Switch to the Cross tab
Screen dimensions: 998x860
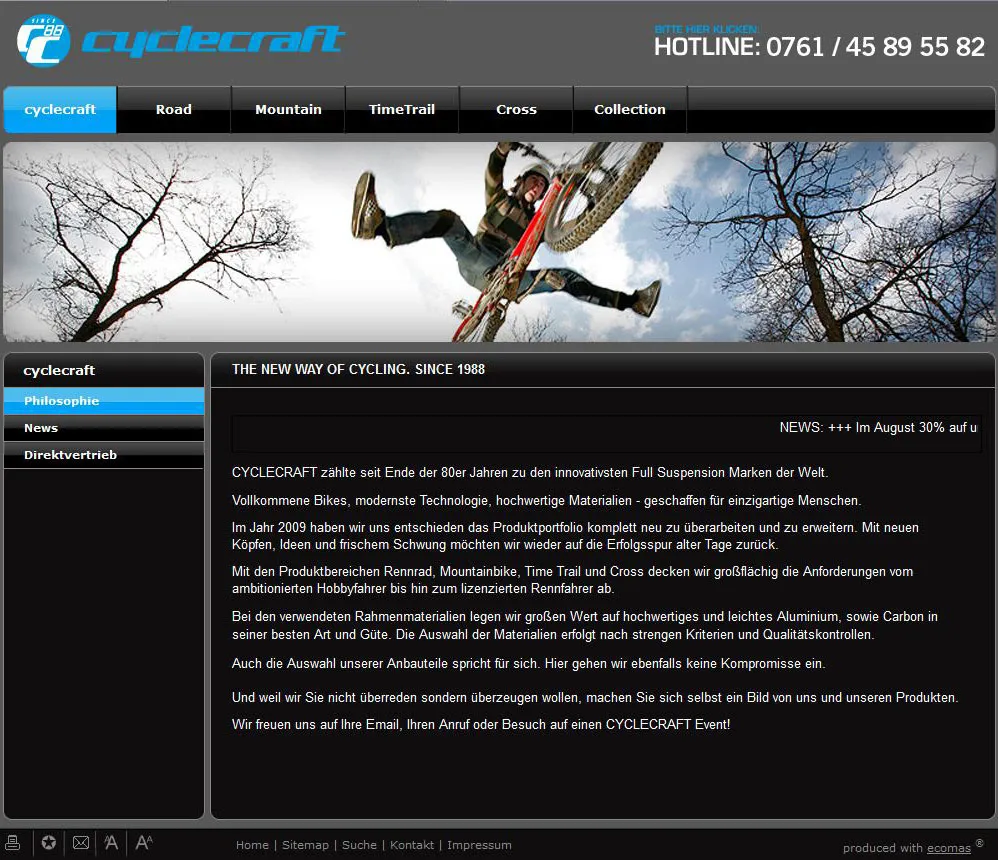tap(516, 110)
